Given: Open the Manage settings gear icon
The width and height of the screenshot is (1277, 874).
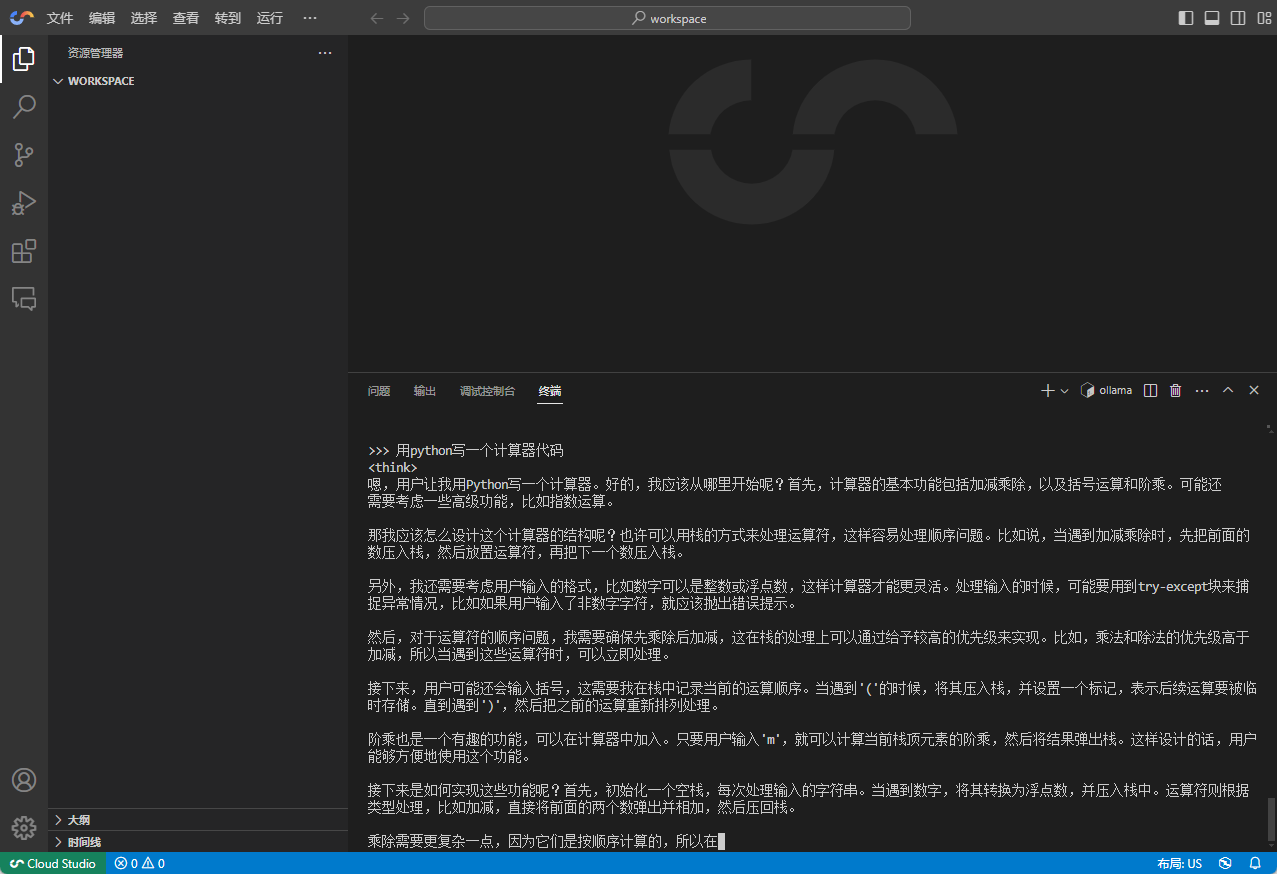Looking at the screenshot, I should [x=23, y=827].
